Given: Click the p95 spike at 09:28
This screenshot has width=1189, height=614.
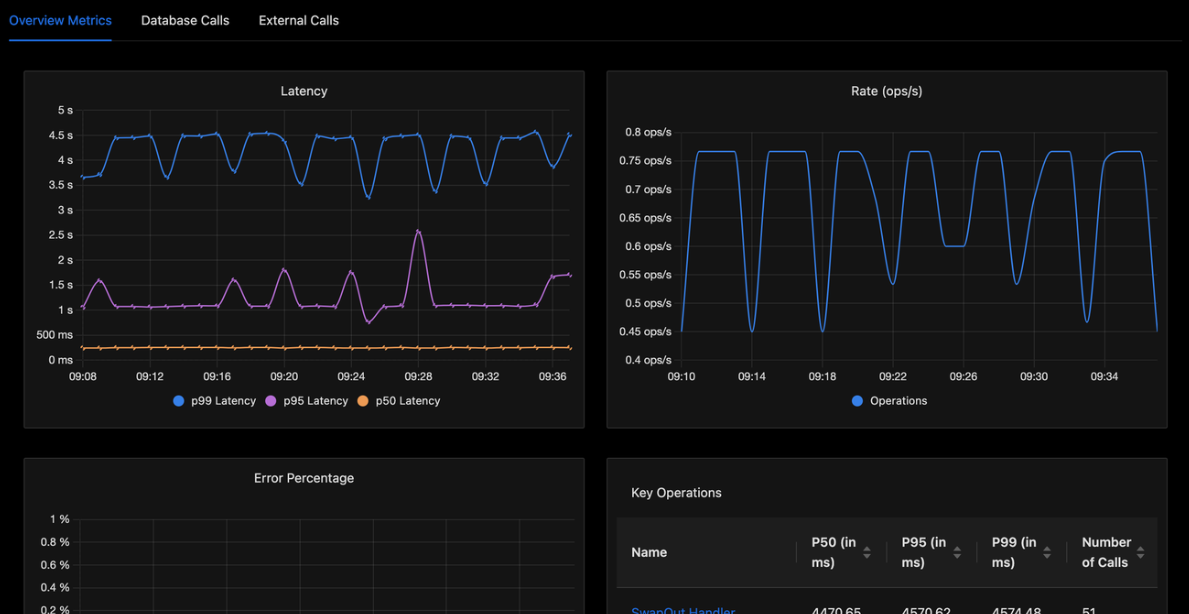Looking at the screenshot, I should pyautogui.click(x=419, y=231).
